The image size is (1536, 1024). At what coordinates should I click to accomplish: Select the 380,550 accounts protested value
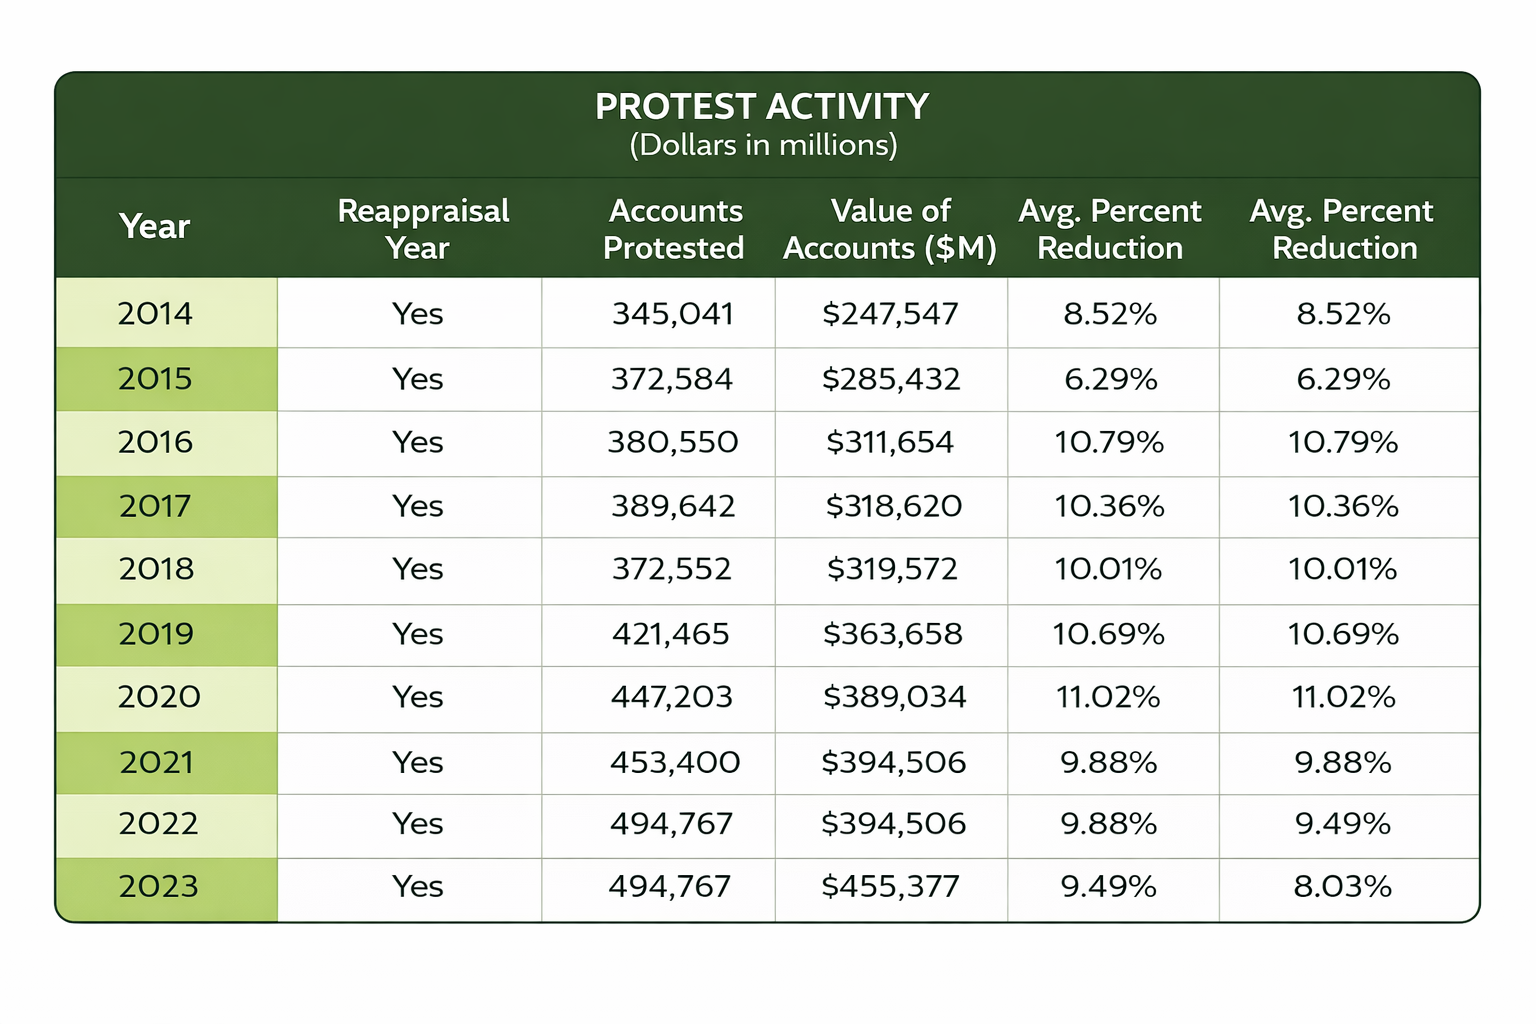tap(673, 442)
